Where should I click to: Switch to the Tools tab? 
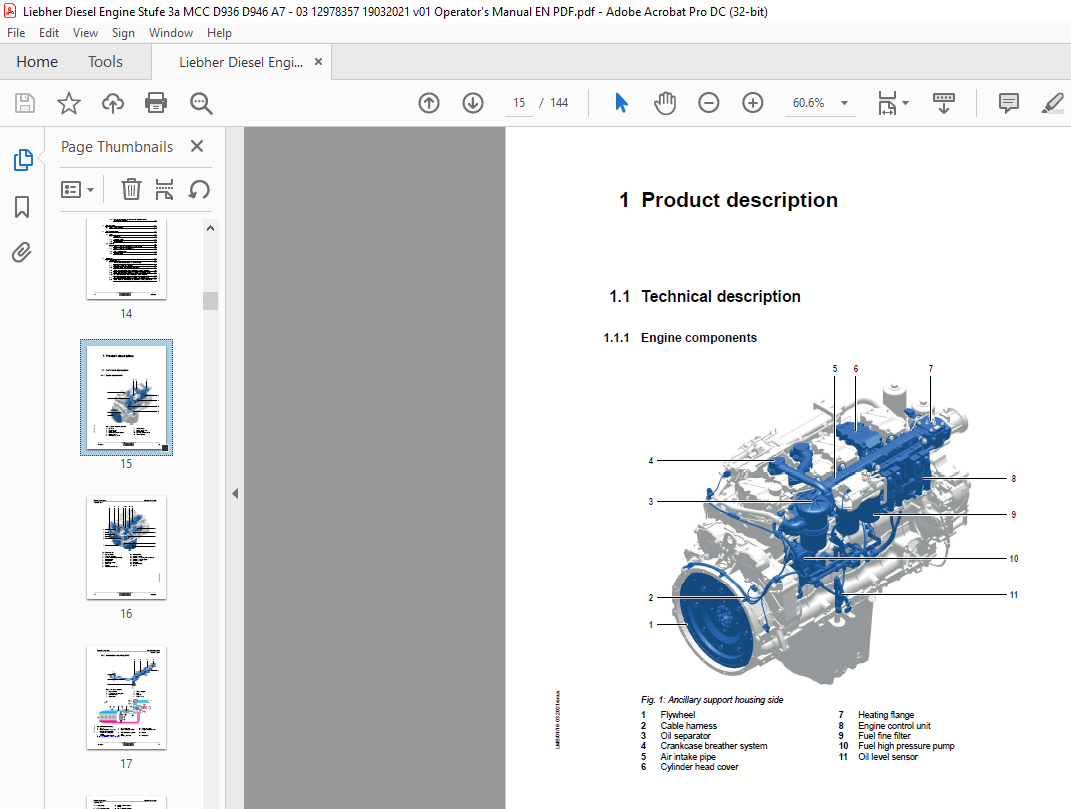click(105, 61)
